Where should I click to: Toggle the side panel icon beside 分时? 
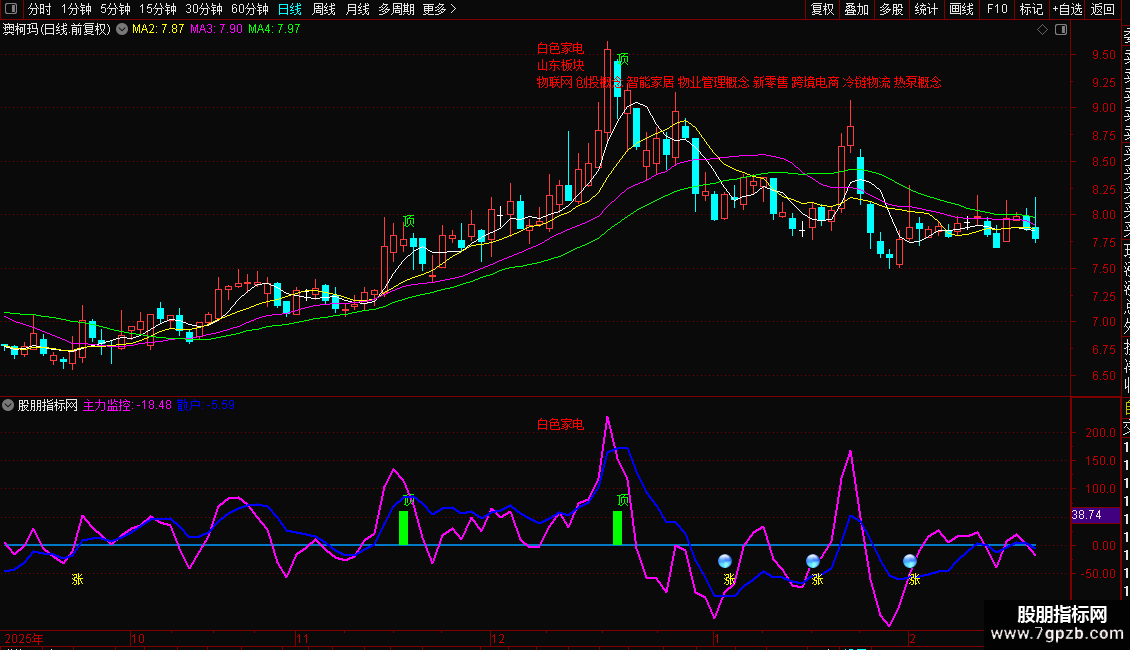pyautogui.click(x=11, y=9)
